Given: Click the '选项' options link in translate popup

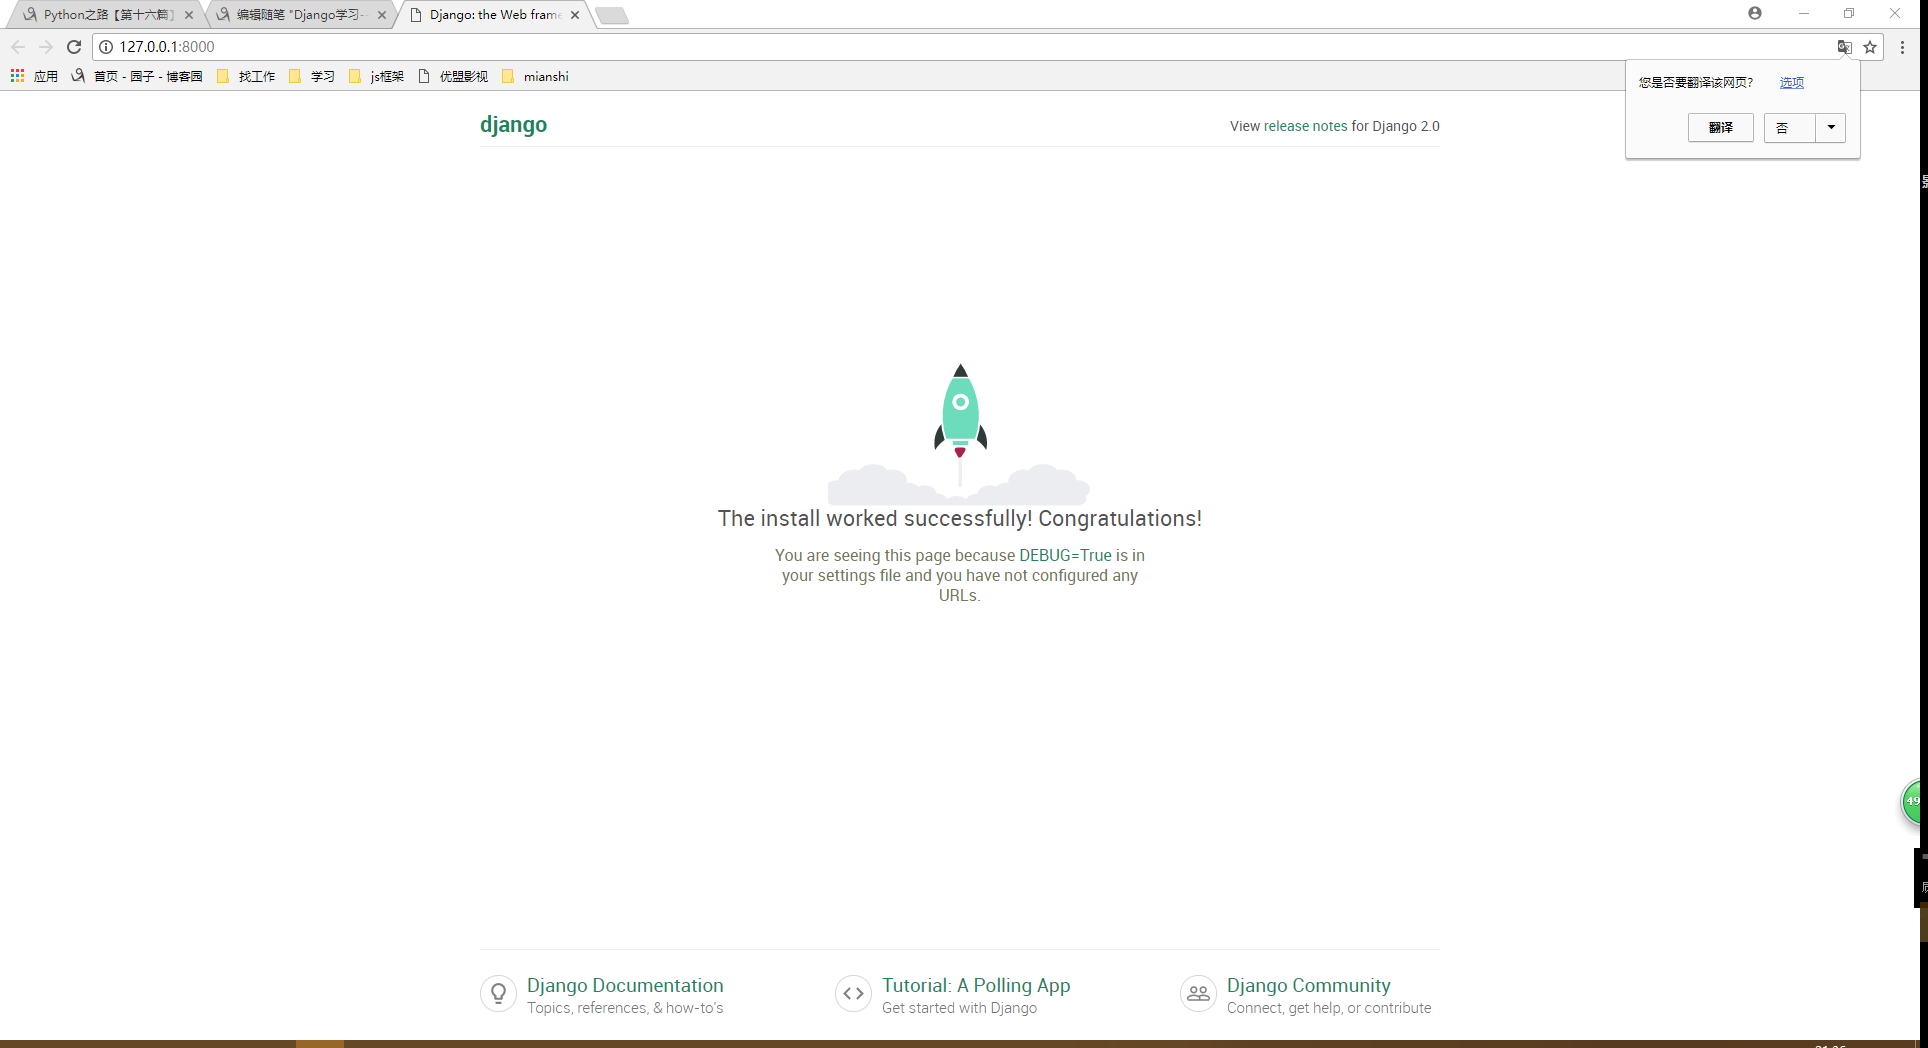Looking at the screenshot, I should point(1792,83).
